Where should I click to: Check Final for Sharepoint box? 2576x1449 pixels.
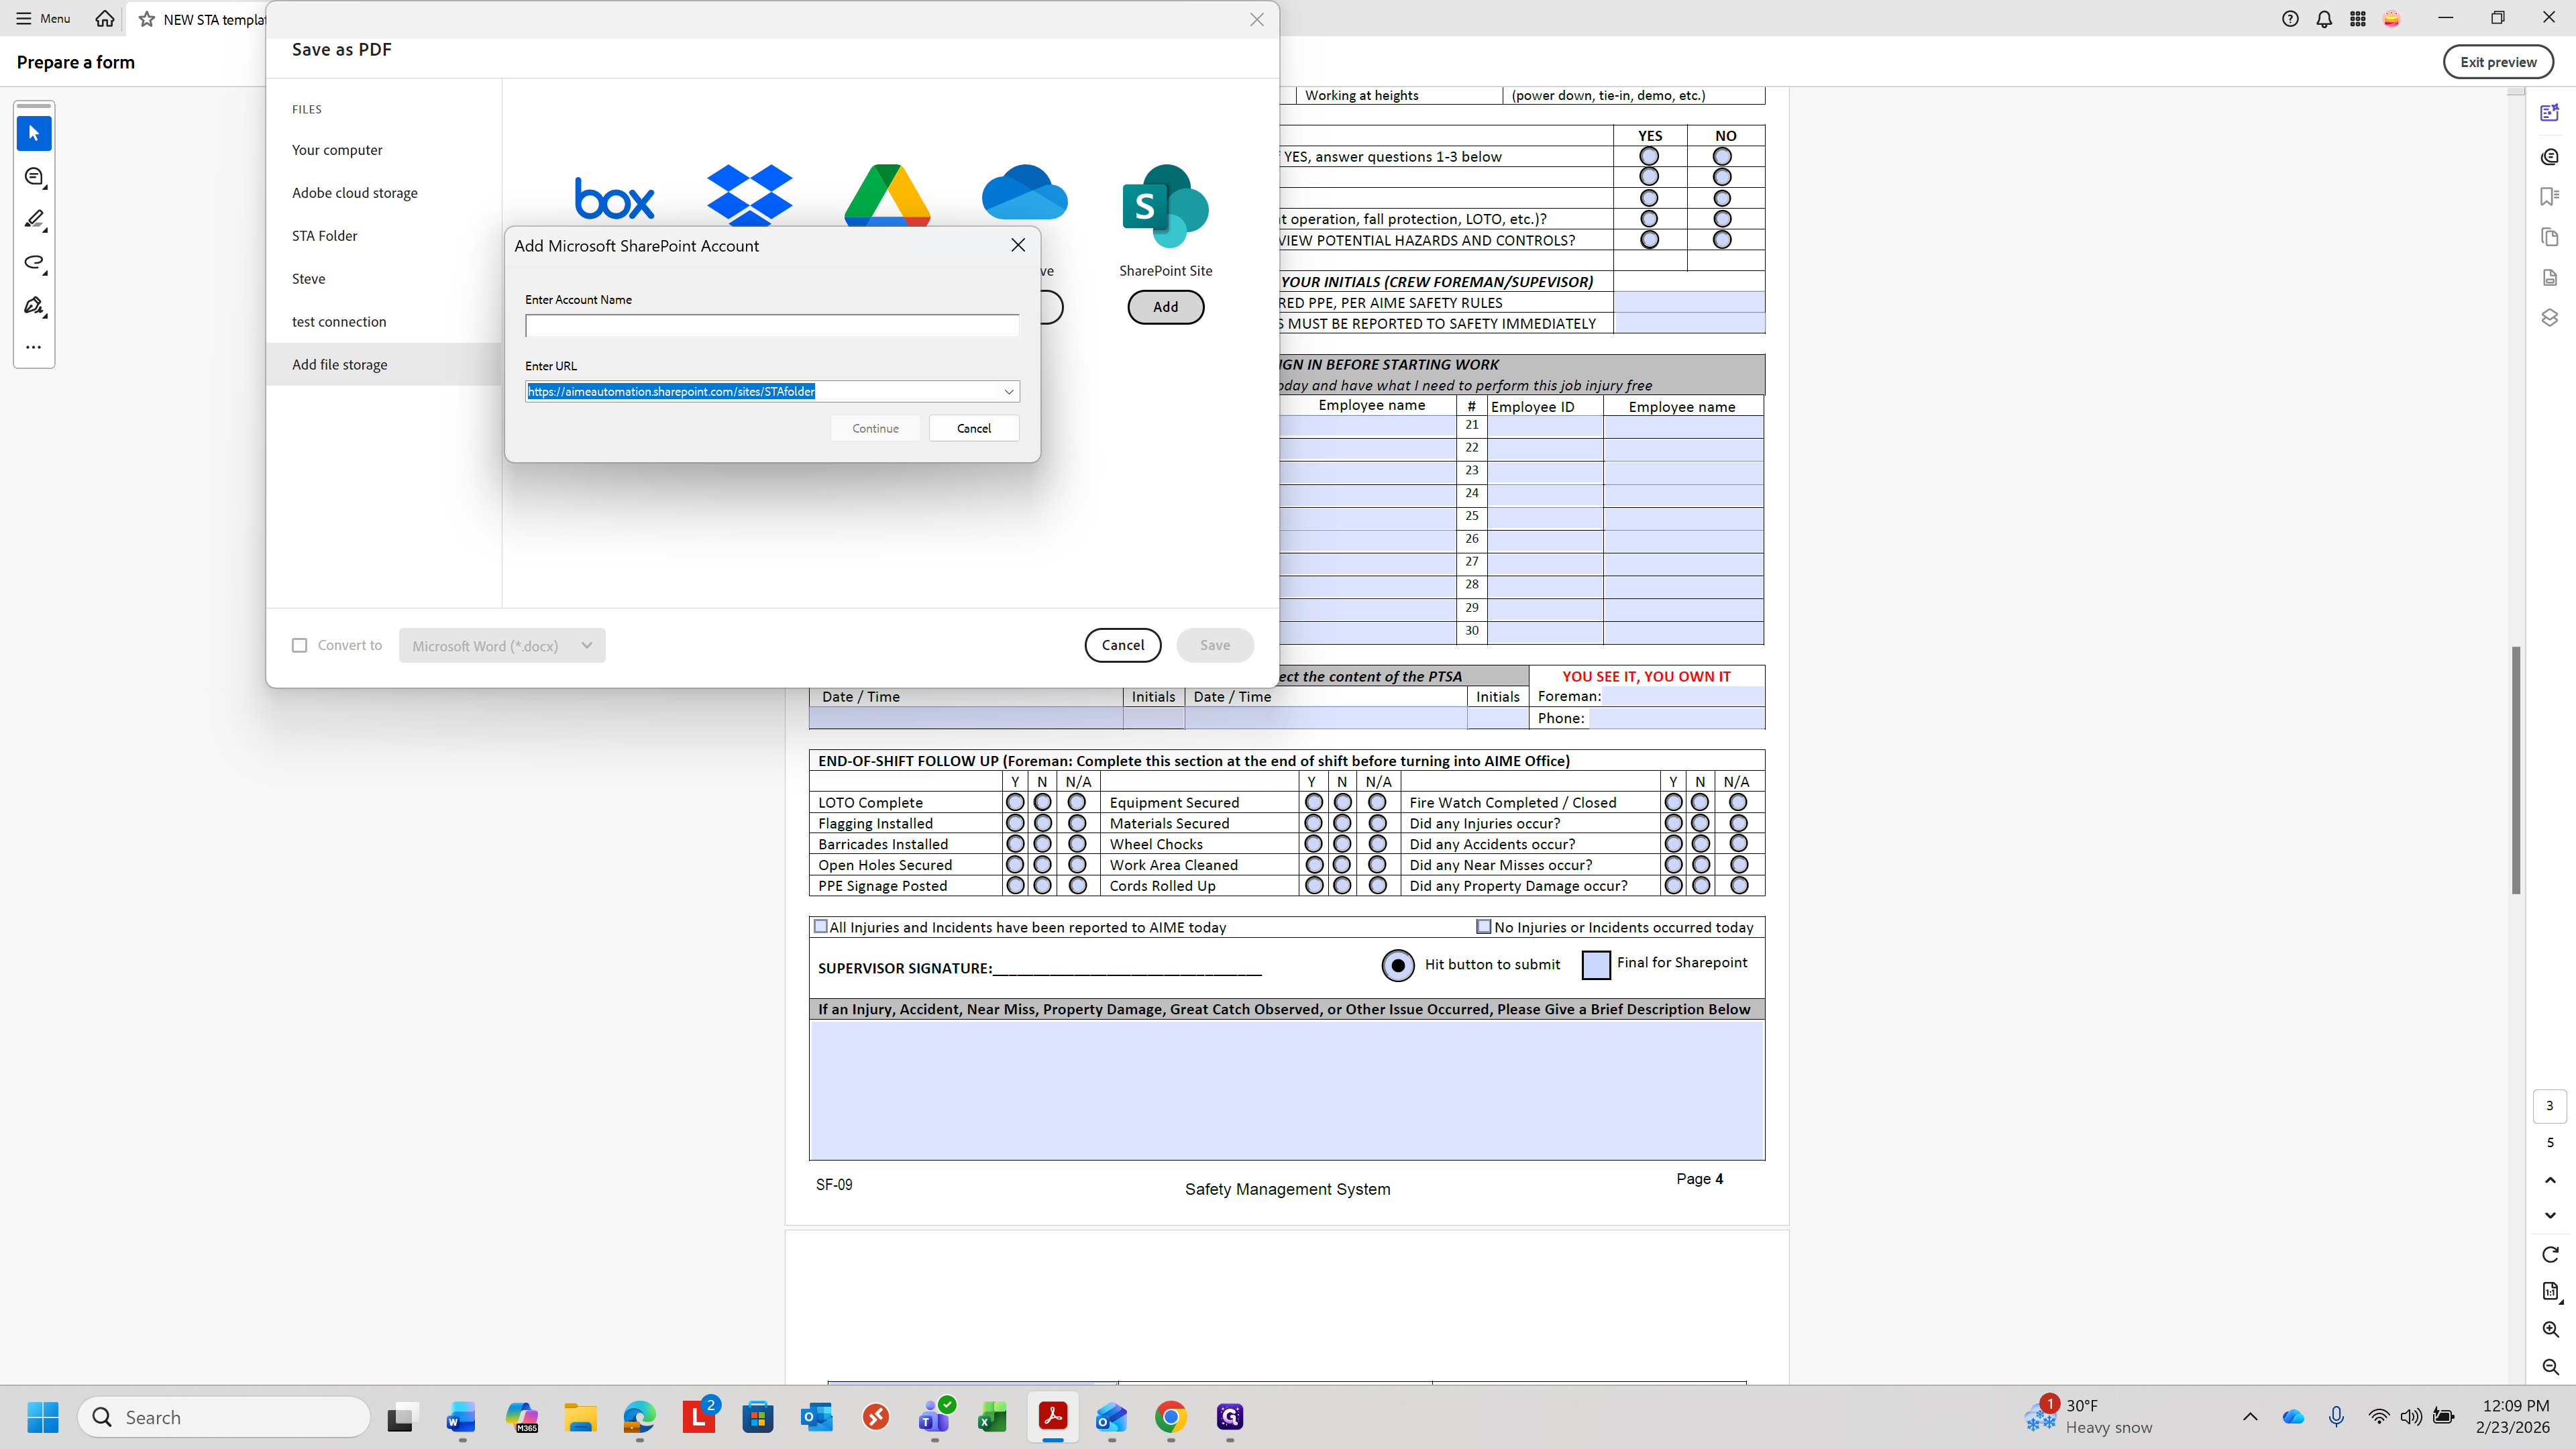pyautogui.click(x=1596, y=964)
